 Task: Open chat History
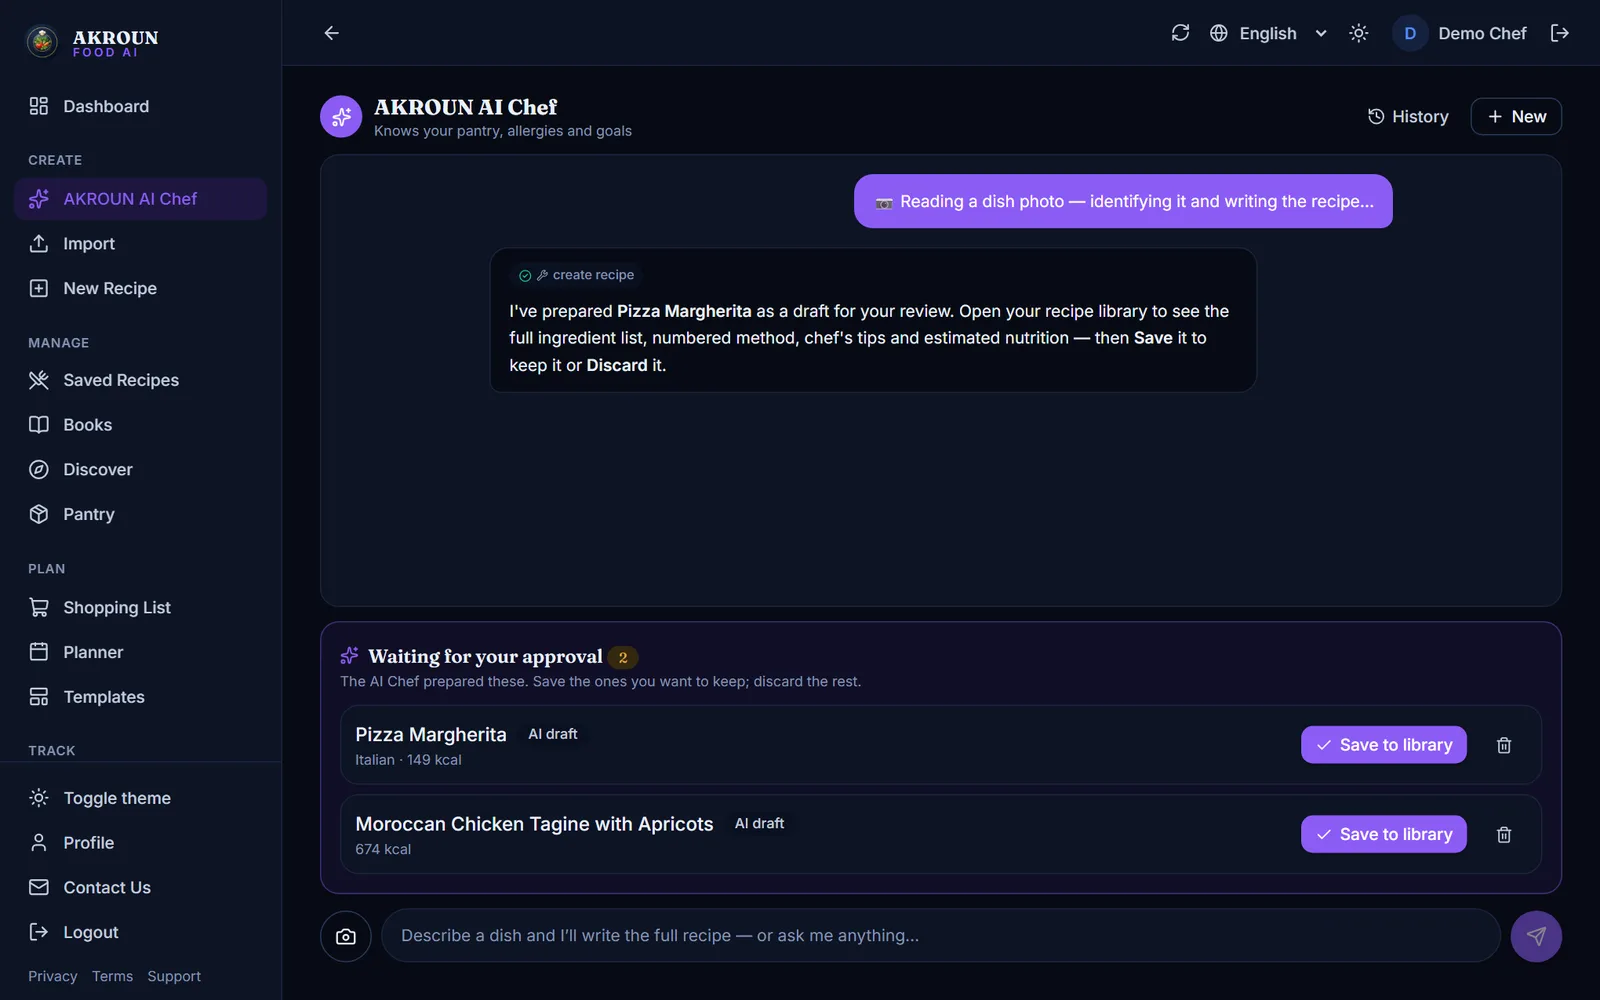click(1408, 117)
